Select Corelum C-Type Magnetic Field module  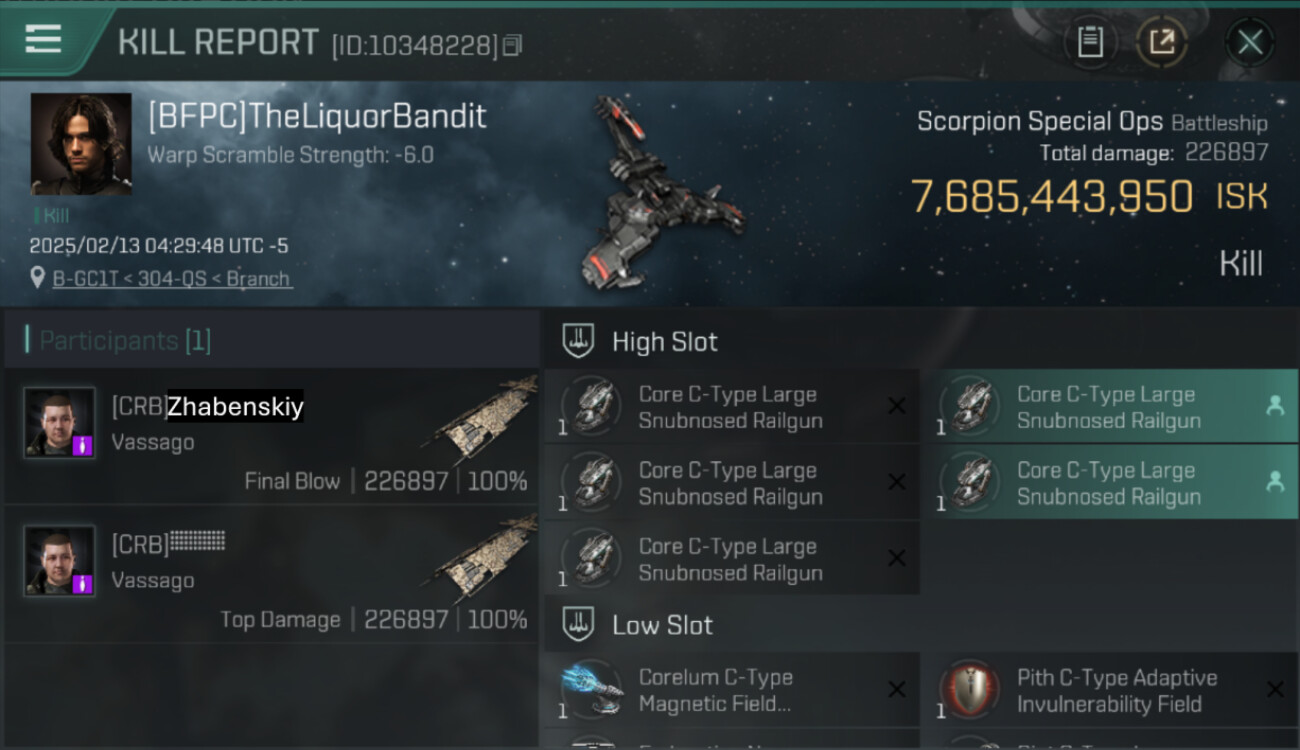pyautogui.click(x=732, y=690)
